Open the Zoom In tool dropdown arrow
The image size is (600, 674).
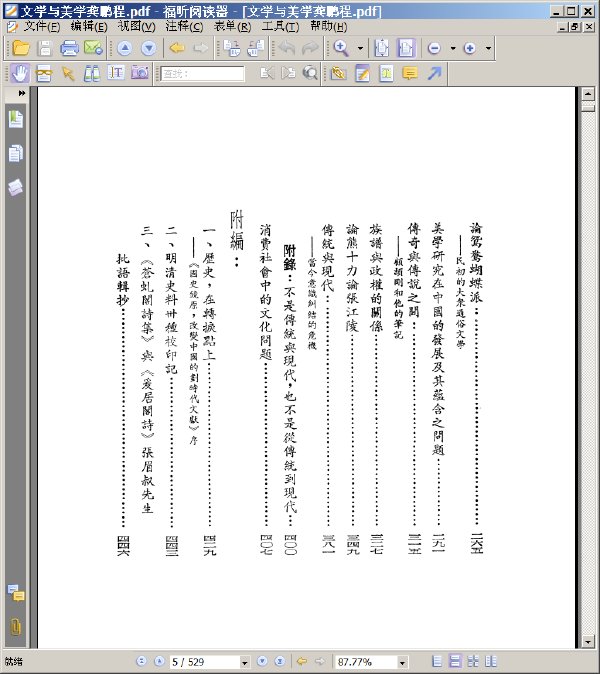click(x=360, y=48)
